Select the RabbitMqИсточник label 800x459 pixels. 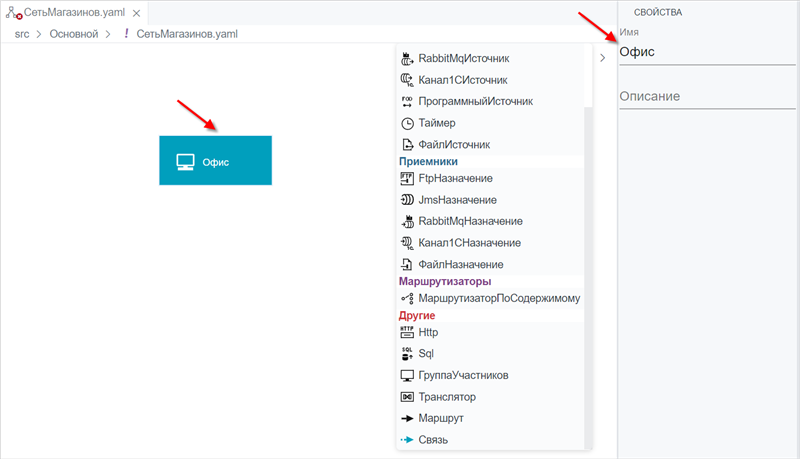pyautogui.click(x=464, y=59)
